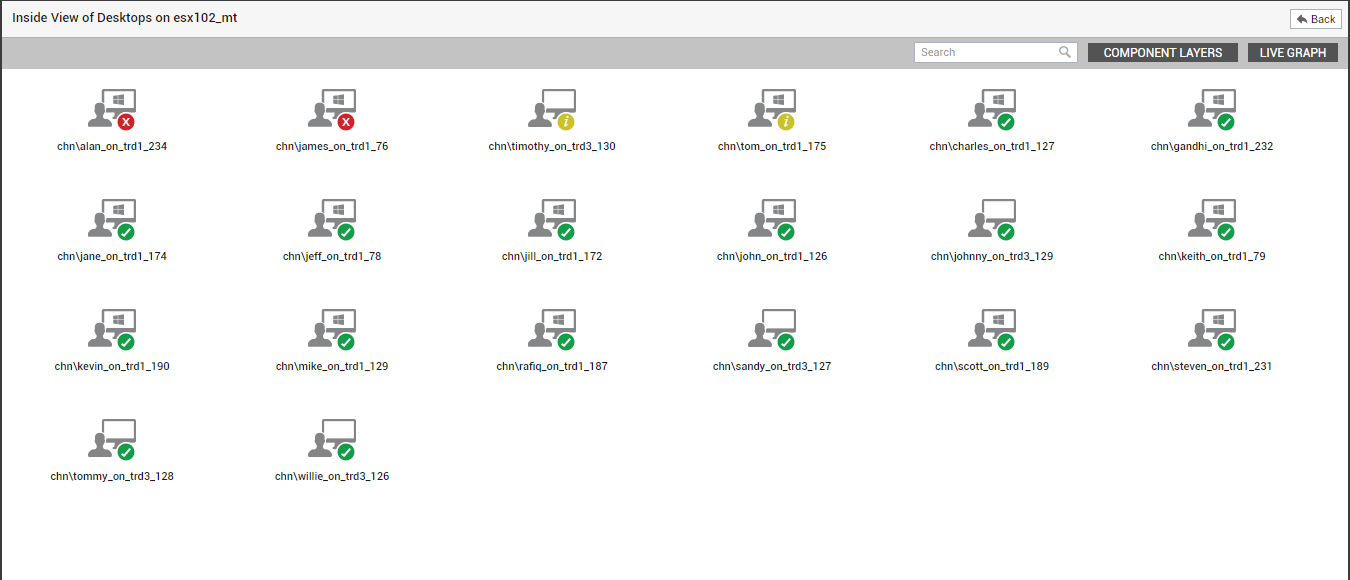1350x580 pixels.
Task: Click the label chn\johnny_on_trd3_129
Action: tap(992, 256)
